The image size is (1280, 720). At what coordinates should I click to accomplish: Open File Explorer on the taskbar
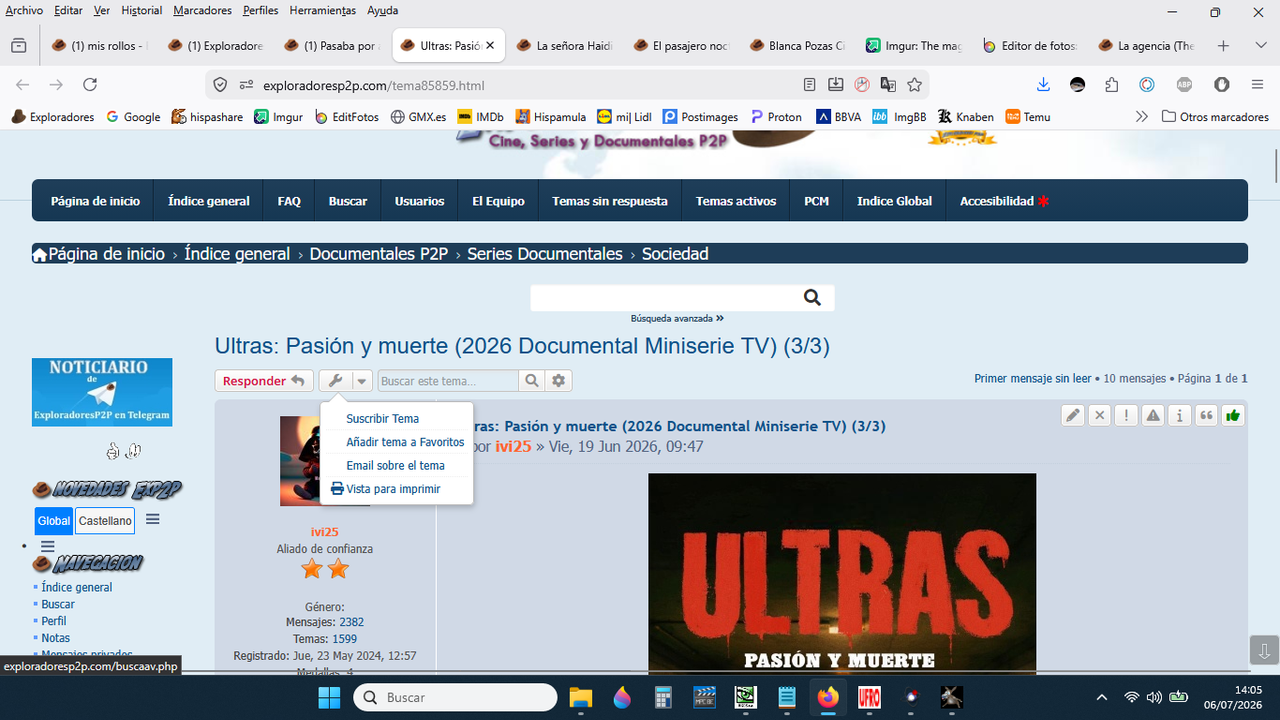[x=581, y=697]
